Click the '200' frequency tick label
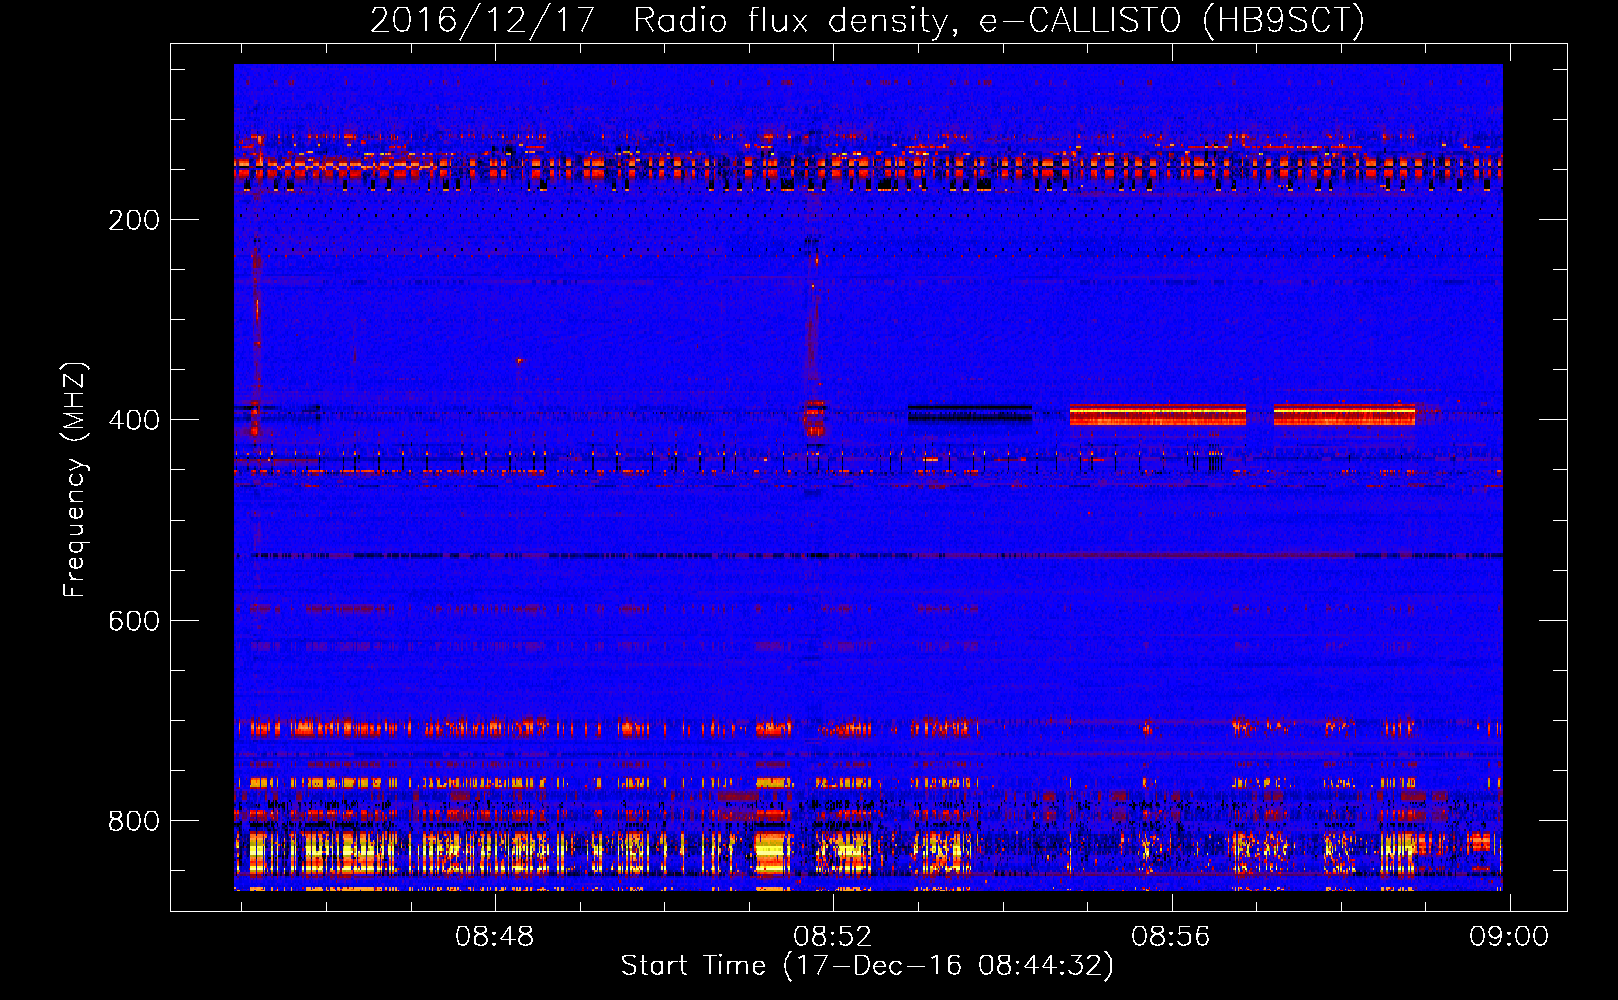This screenshot has width=1618, height=1000. [x=134, y=220]
